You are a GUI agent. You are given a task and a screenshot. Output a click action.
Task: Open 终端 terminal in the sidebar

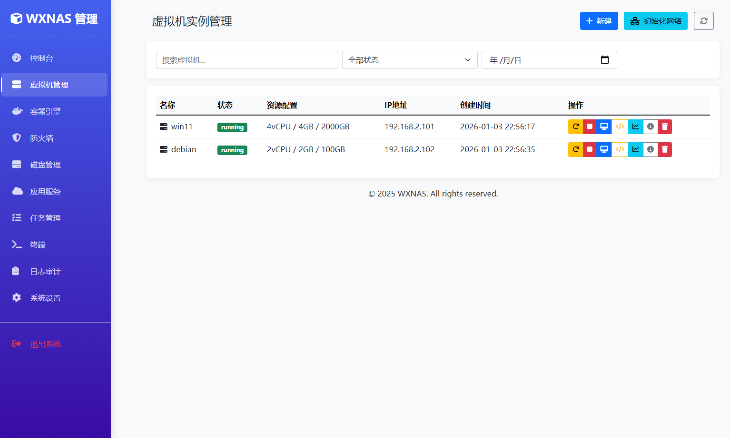click(54, 244)
